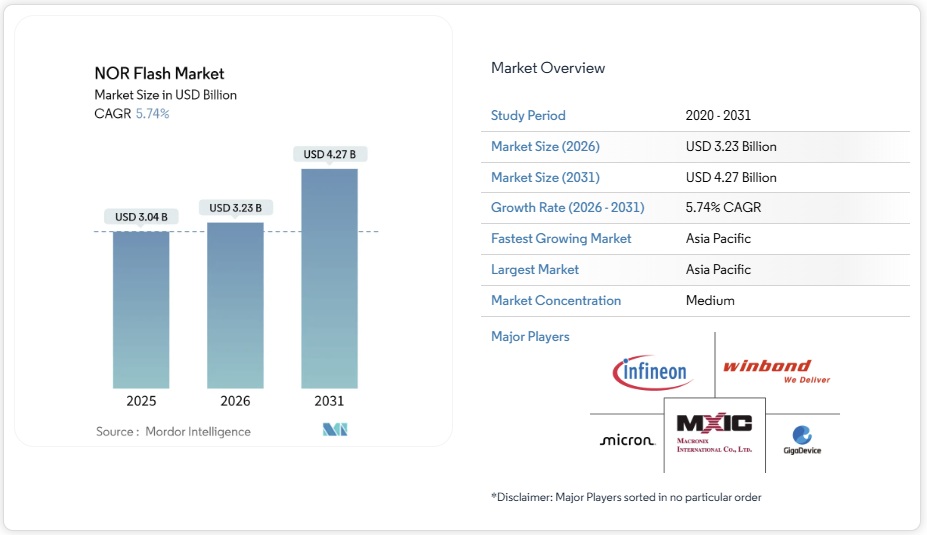Click the USD 4.27 B bar label
The image size is (927, 535).
[329, 154]
